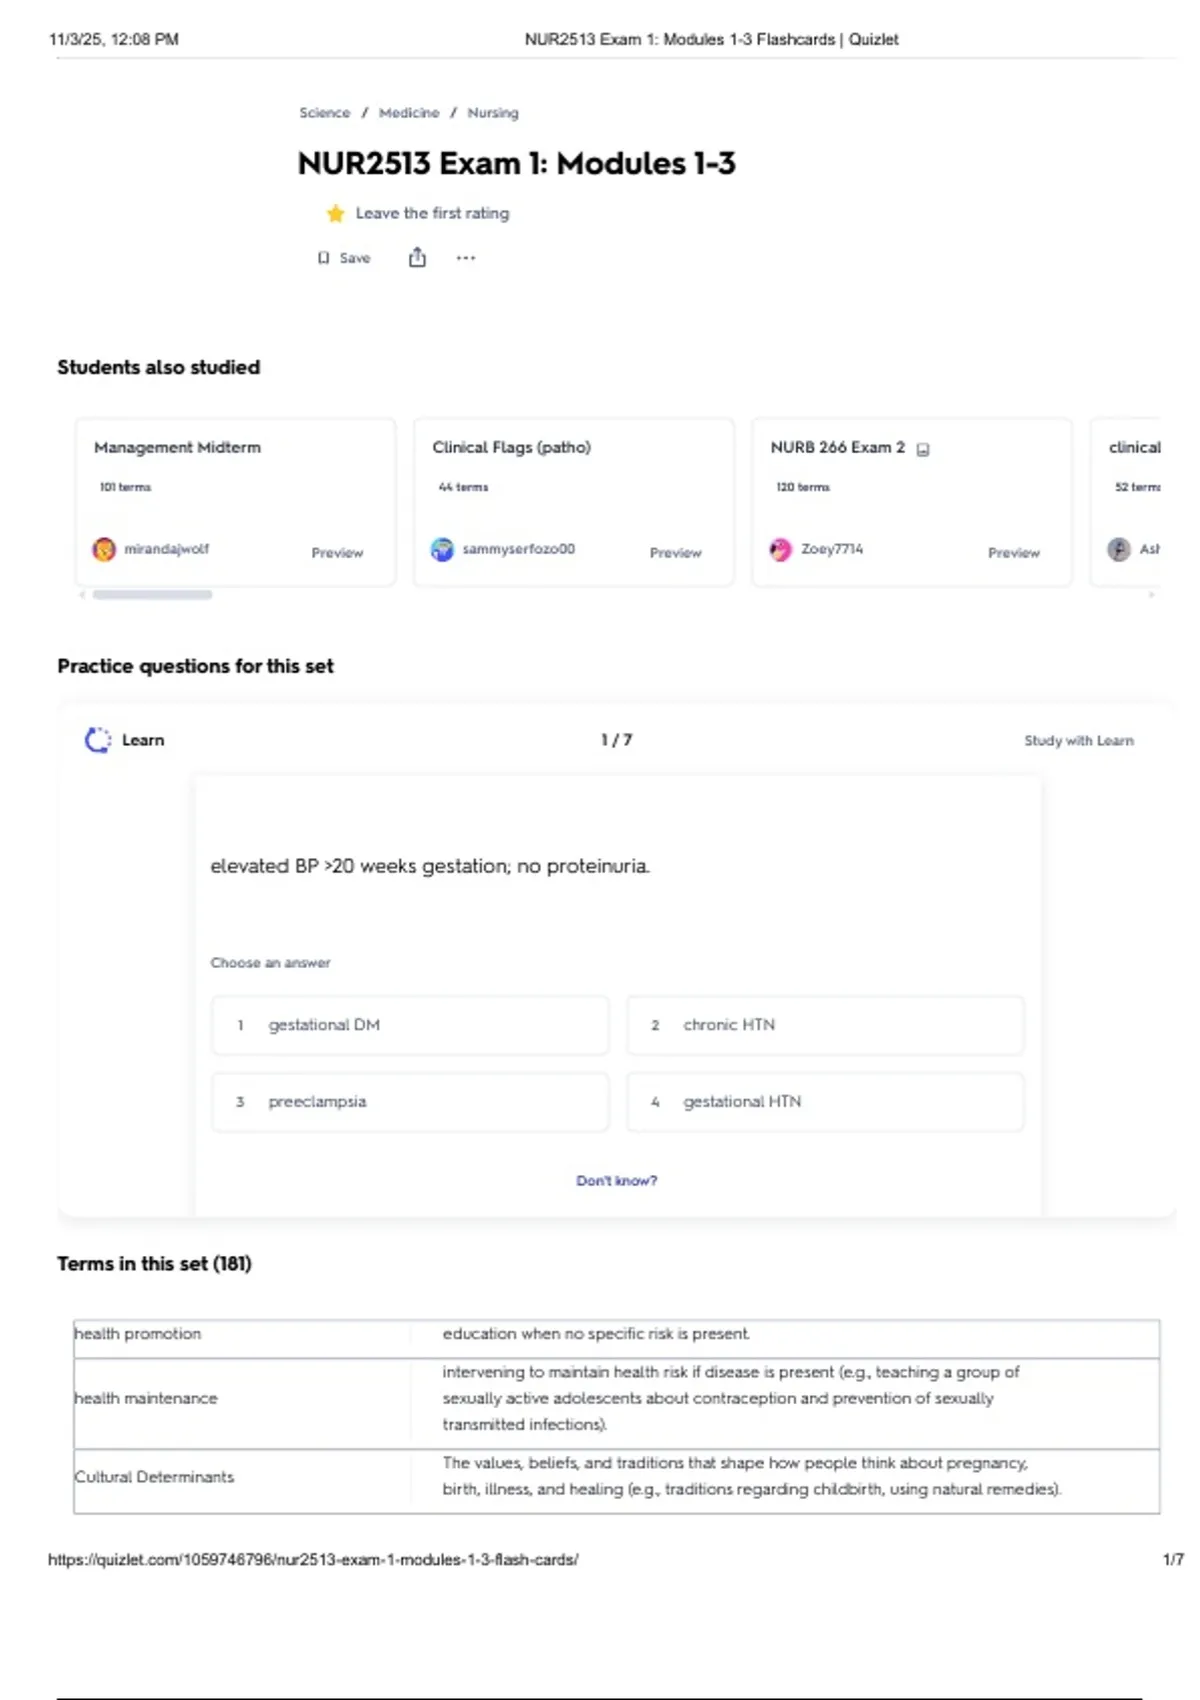Screen dimensions: 1200x1700
Task: Click mirandajwolf's avatar icon
Action: pos(104,549)
